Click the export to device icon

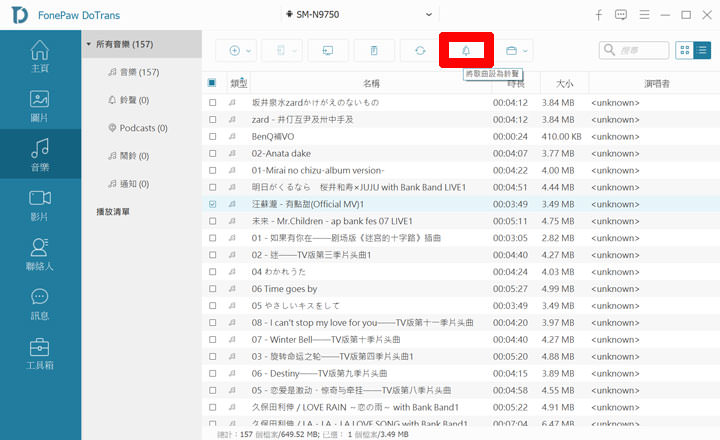[281, 51]
